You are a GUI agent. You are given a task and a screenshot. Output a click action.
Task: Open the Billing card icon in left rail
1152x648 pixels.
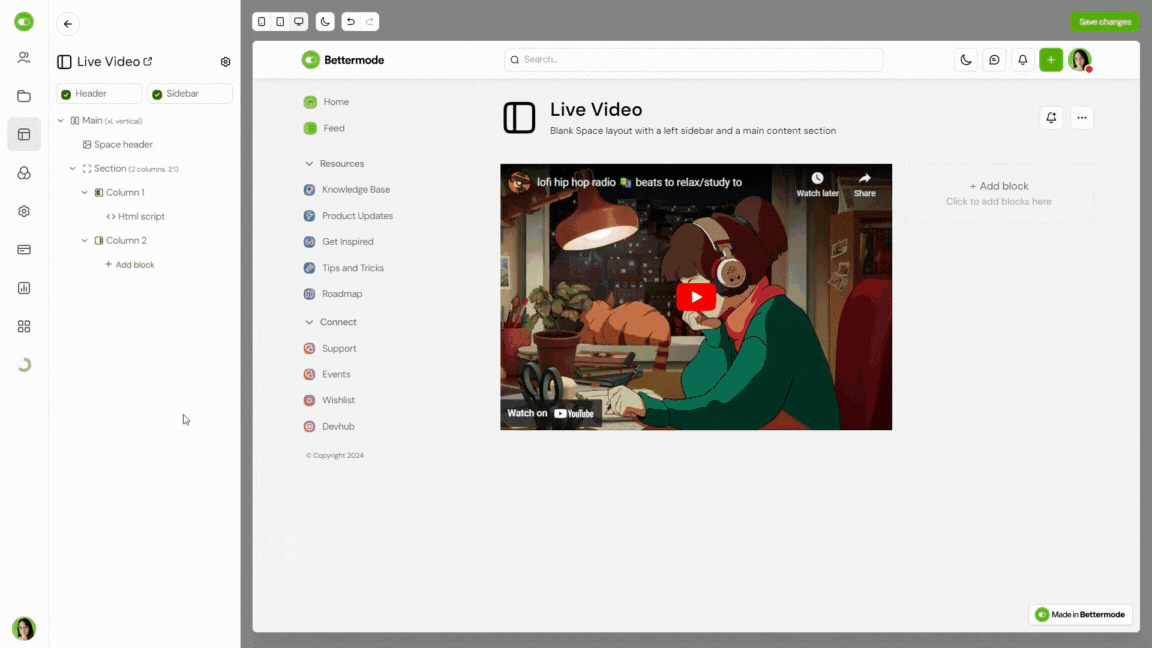24,250
